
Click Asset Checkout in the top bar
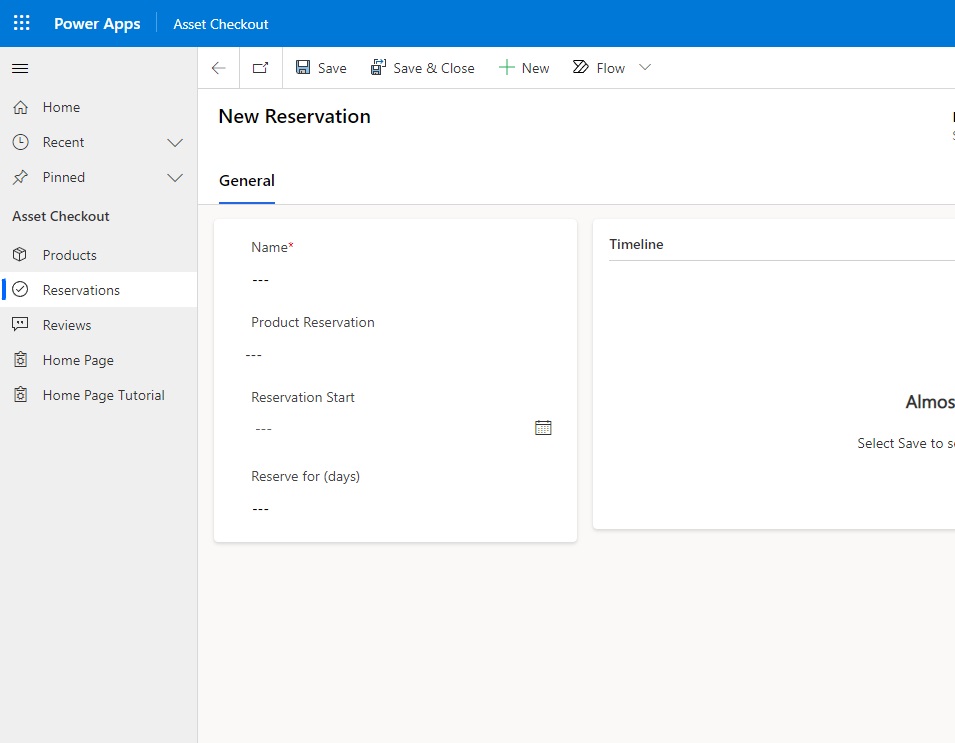pyautogui.click(x=220, y=23)
